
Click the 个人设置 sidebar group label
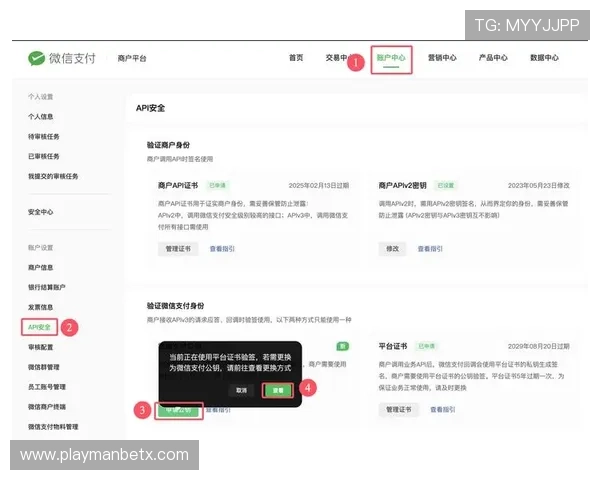(x=41, y=96)
